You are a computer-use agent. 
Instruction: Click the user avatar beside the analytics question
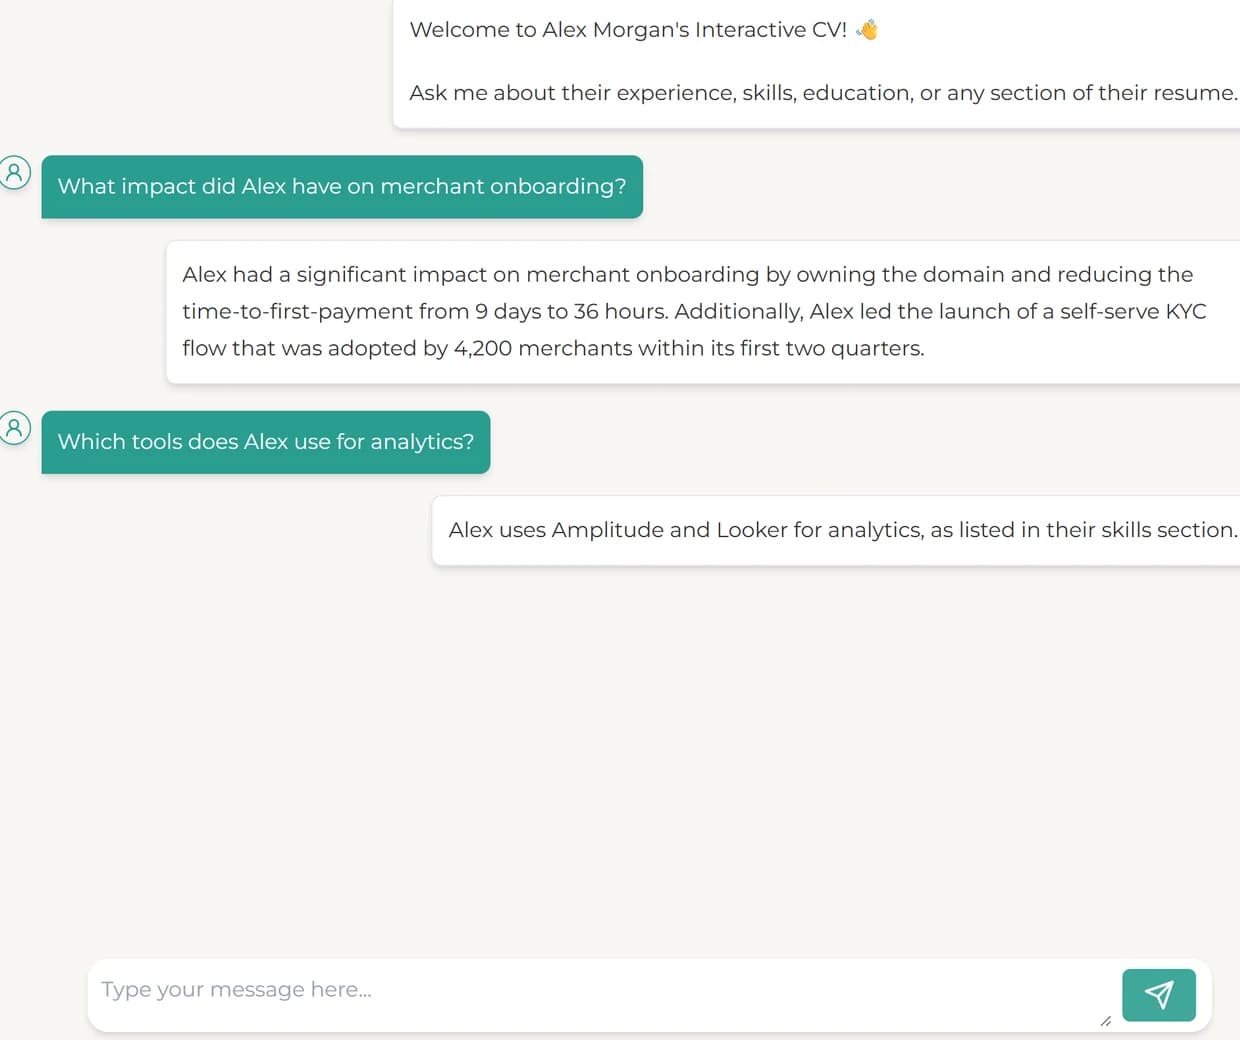14,428
